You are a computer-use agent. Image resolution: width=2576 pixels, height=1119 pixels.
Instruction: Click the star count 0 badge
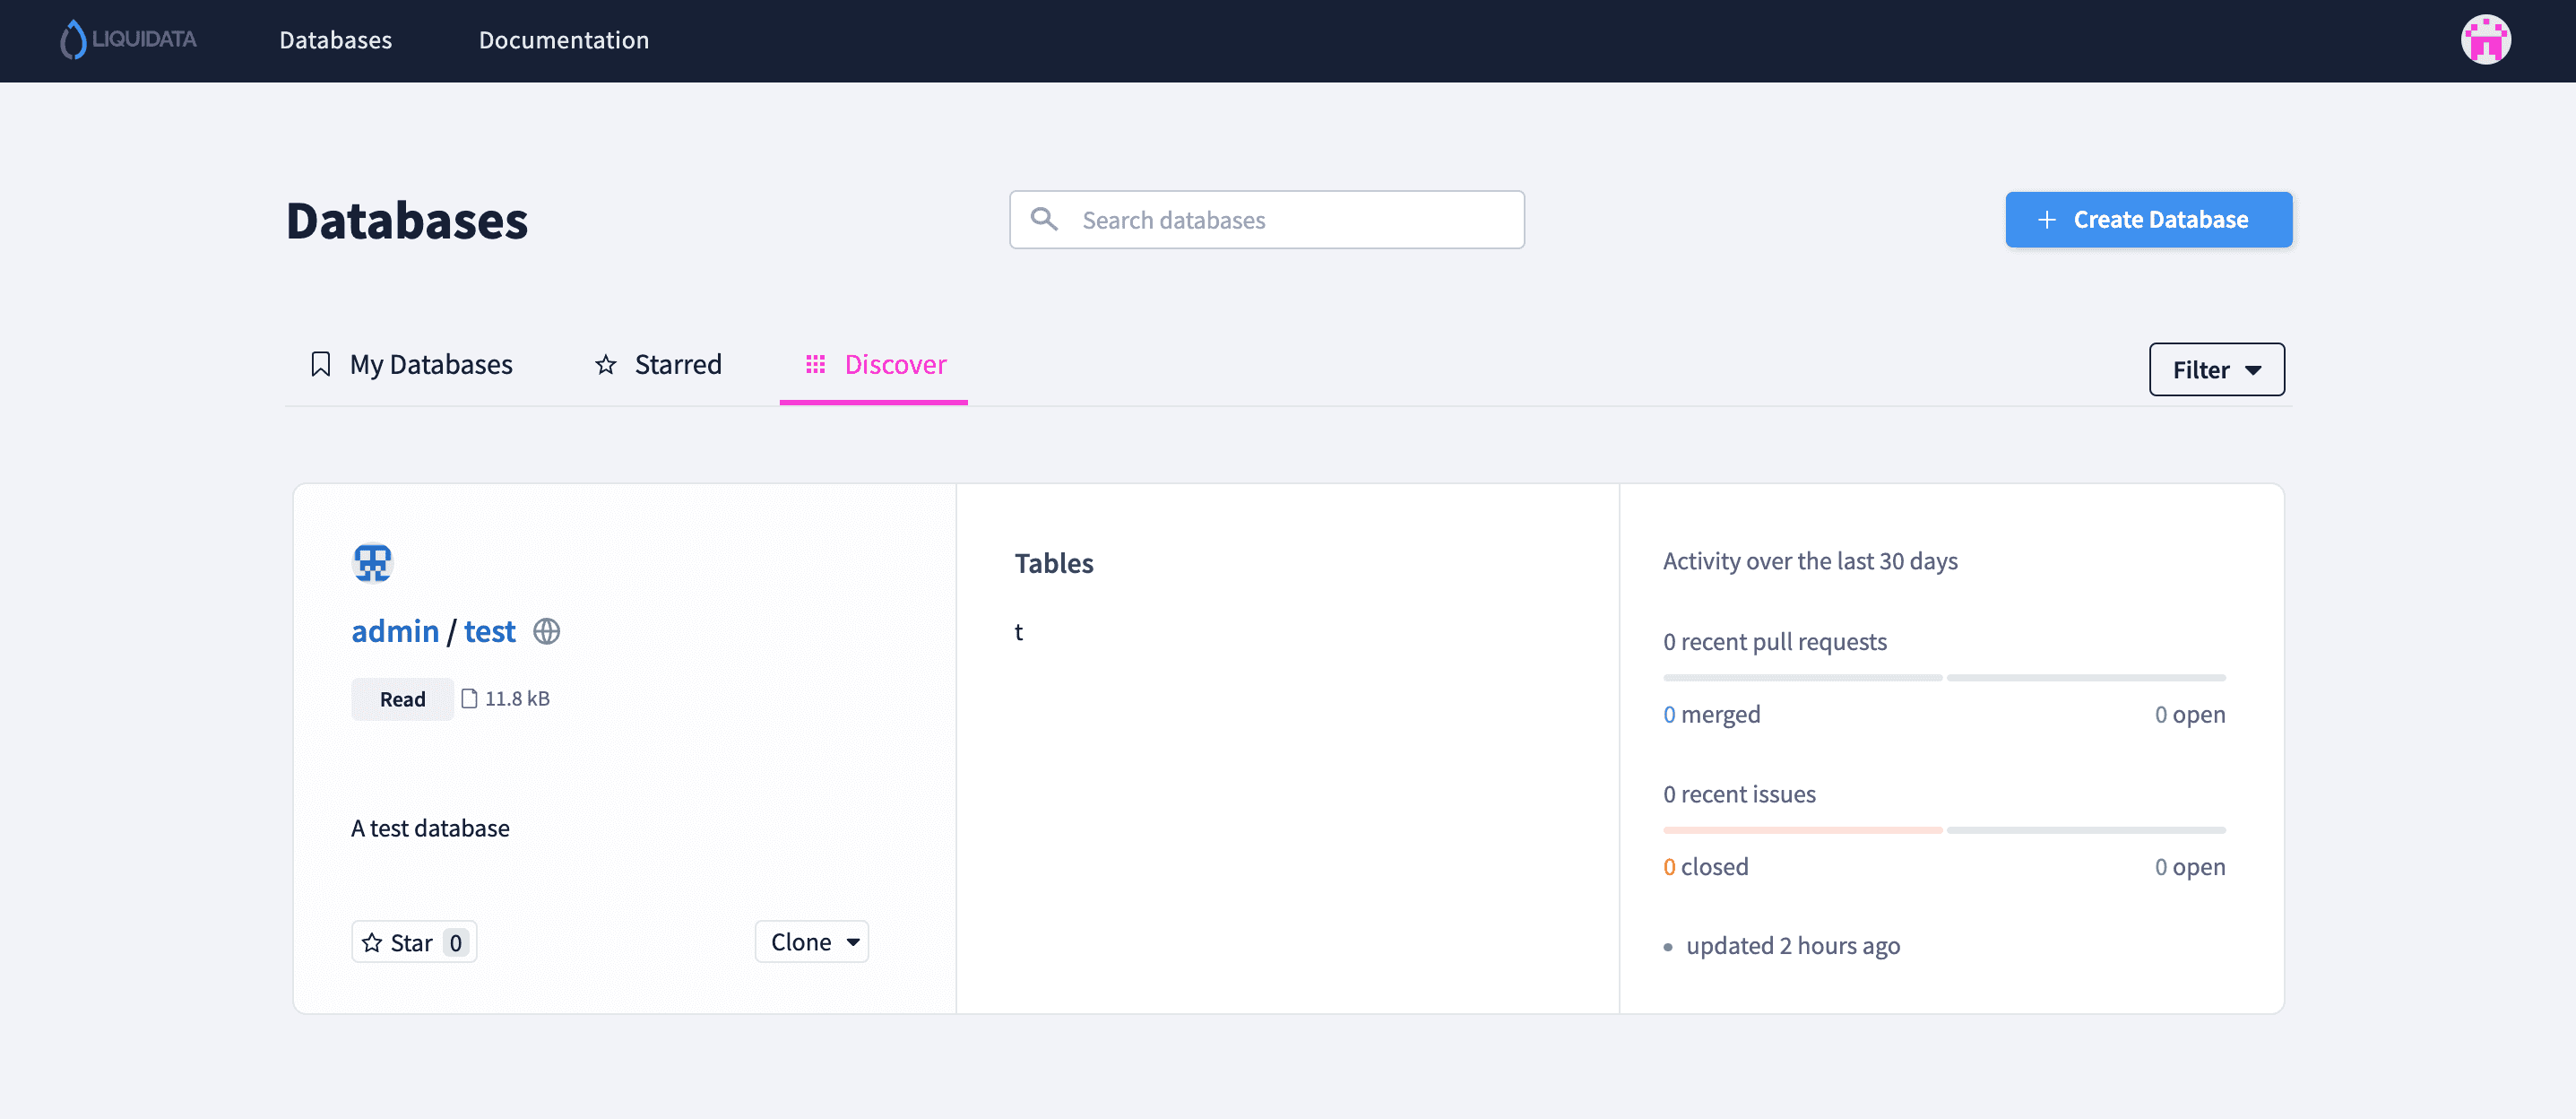point(456,943)
